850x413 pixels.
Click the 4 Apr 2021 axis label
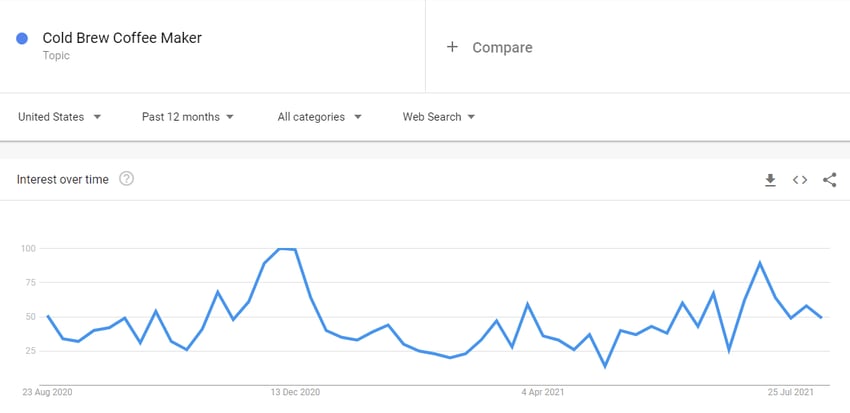543,392
